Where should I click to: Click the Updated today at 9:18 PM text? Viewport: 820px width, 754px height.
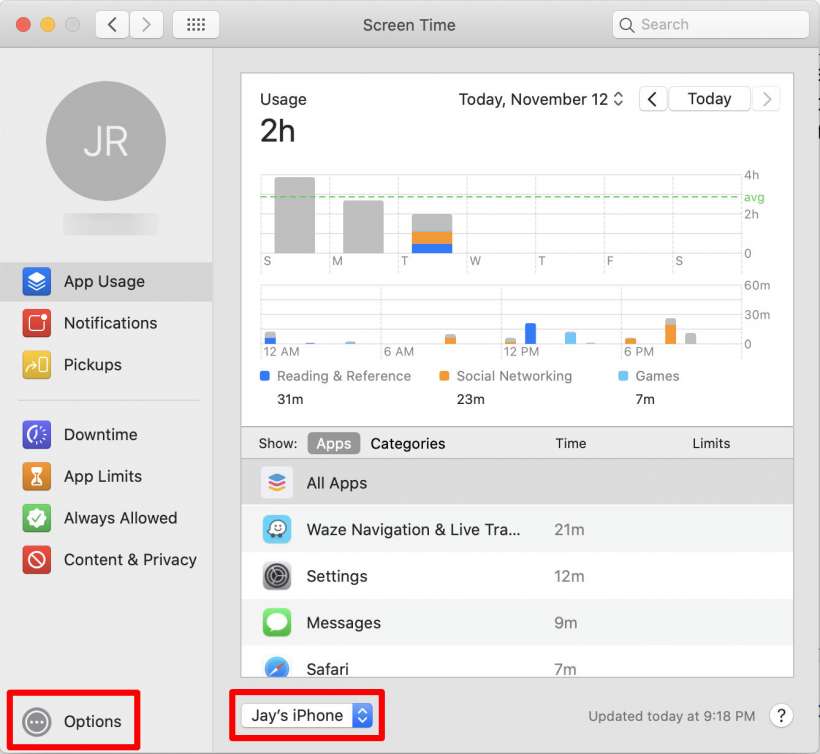coord(671,716)
